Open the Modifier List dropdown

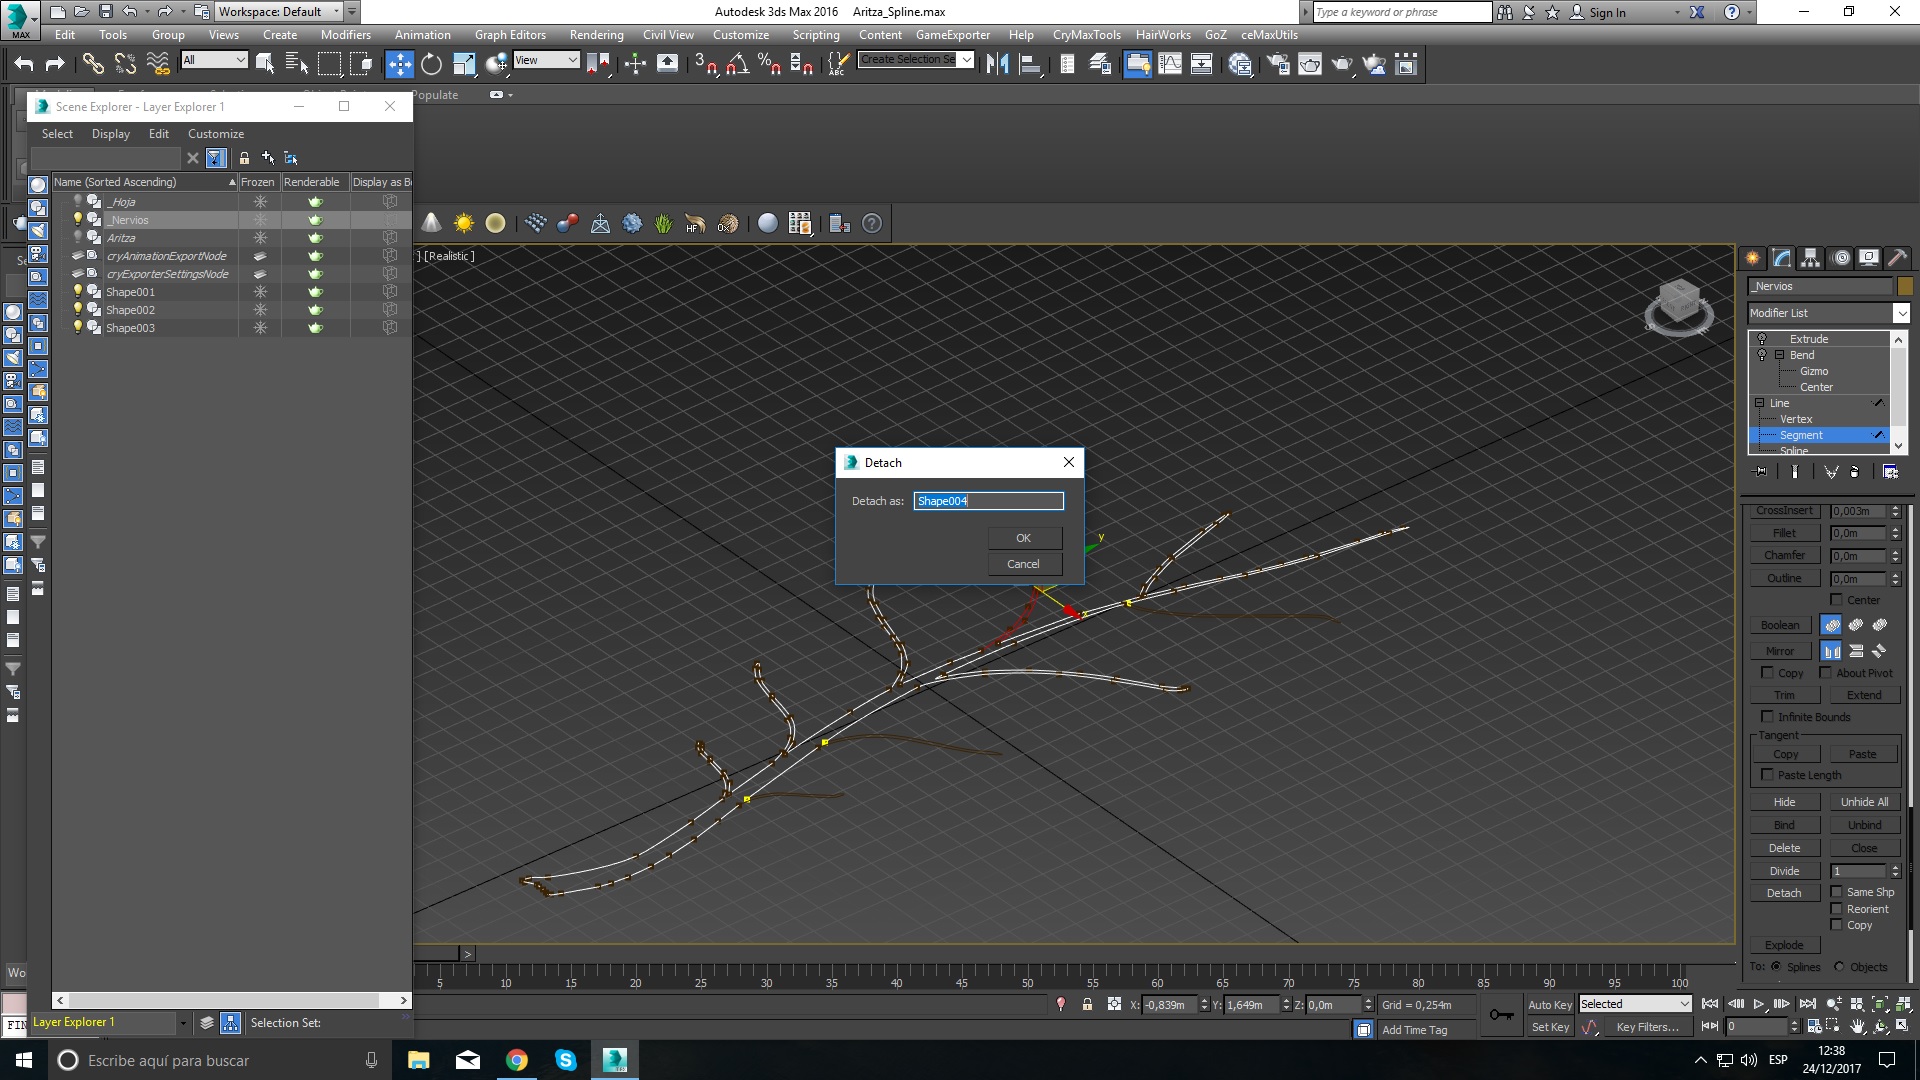1901,313
